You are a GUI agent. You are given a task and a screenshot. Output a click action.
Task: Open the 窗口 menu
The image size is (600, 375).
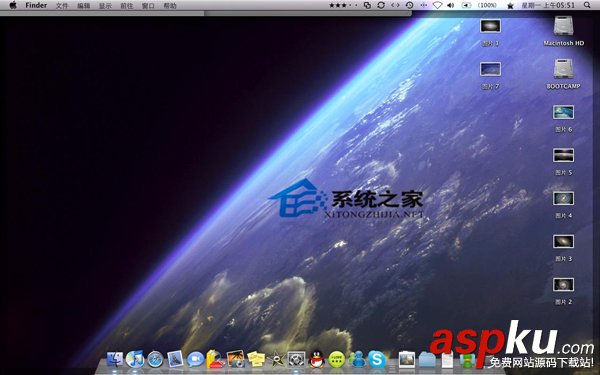(148, 5)
